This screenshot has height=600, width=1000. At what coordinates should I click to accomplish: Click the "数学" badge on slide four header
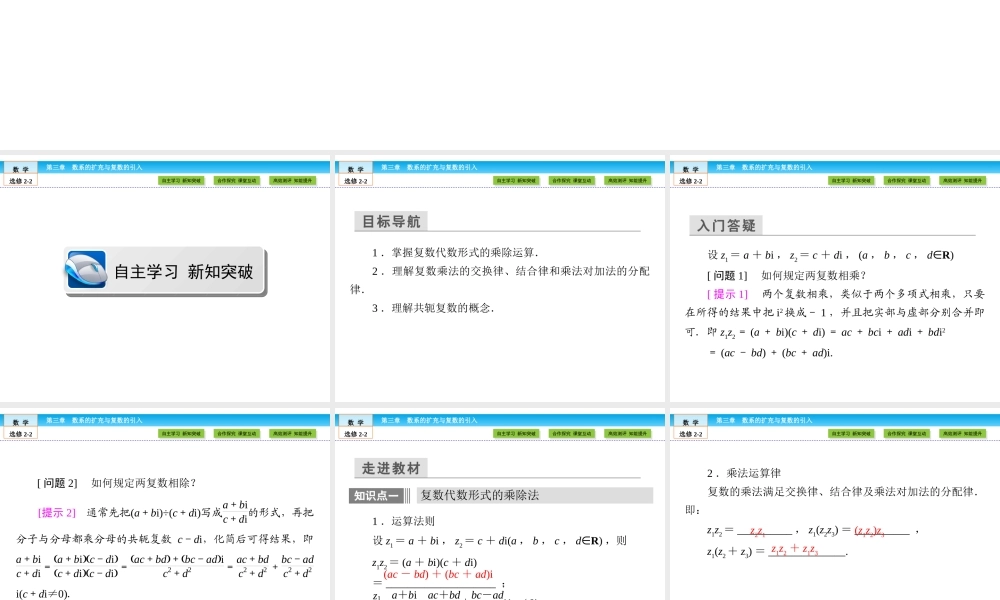click(x=20, y=422)
